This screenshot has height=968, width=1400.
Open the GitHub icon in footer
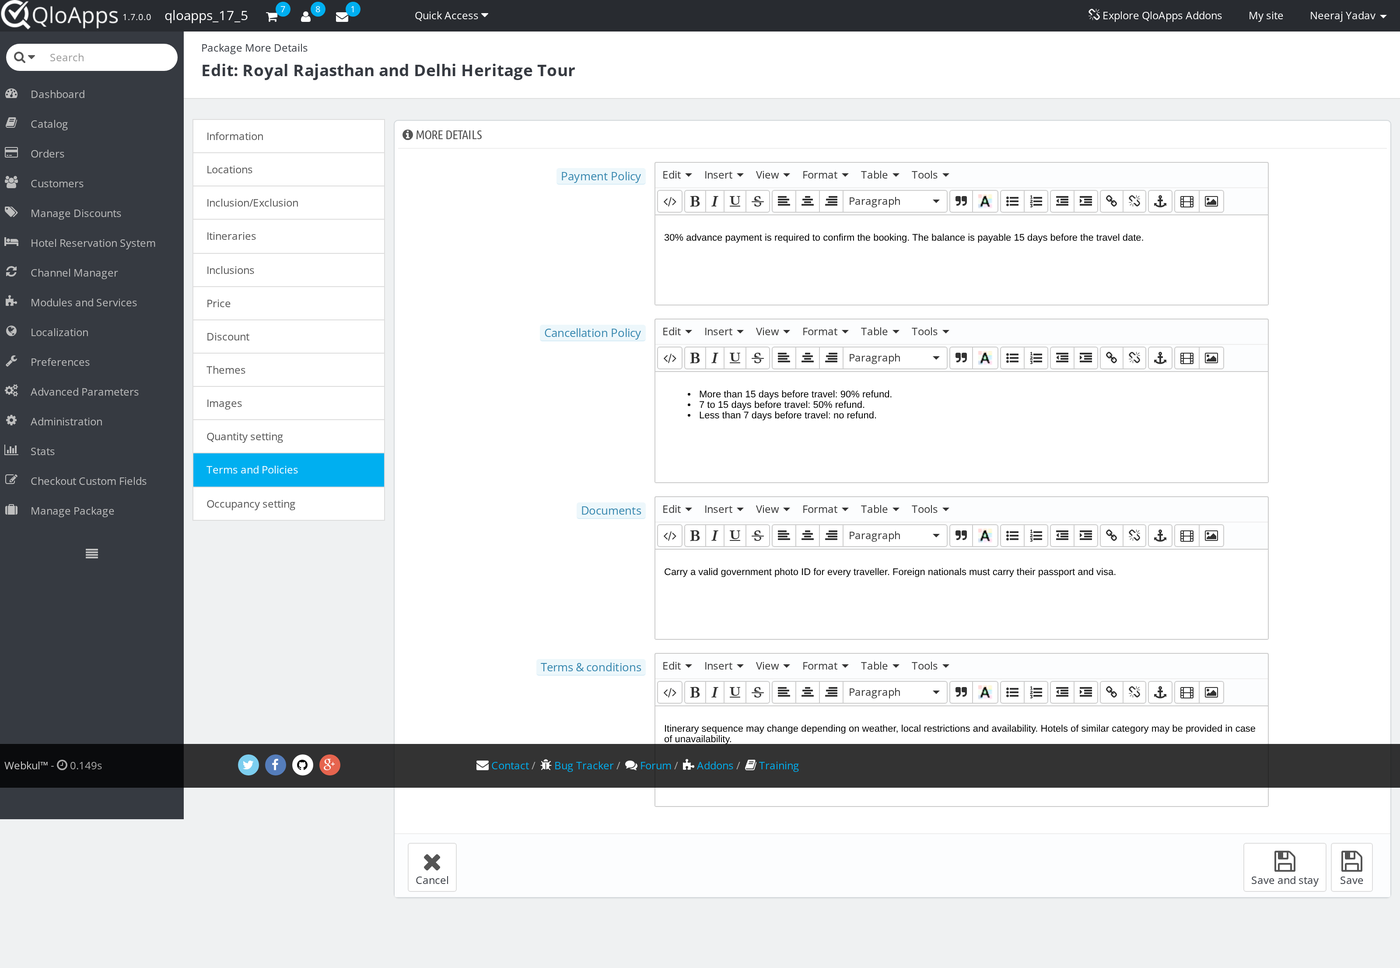pos(303,765)
